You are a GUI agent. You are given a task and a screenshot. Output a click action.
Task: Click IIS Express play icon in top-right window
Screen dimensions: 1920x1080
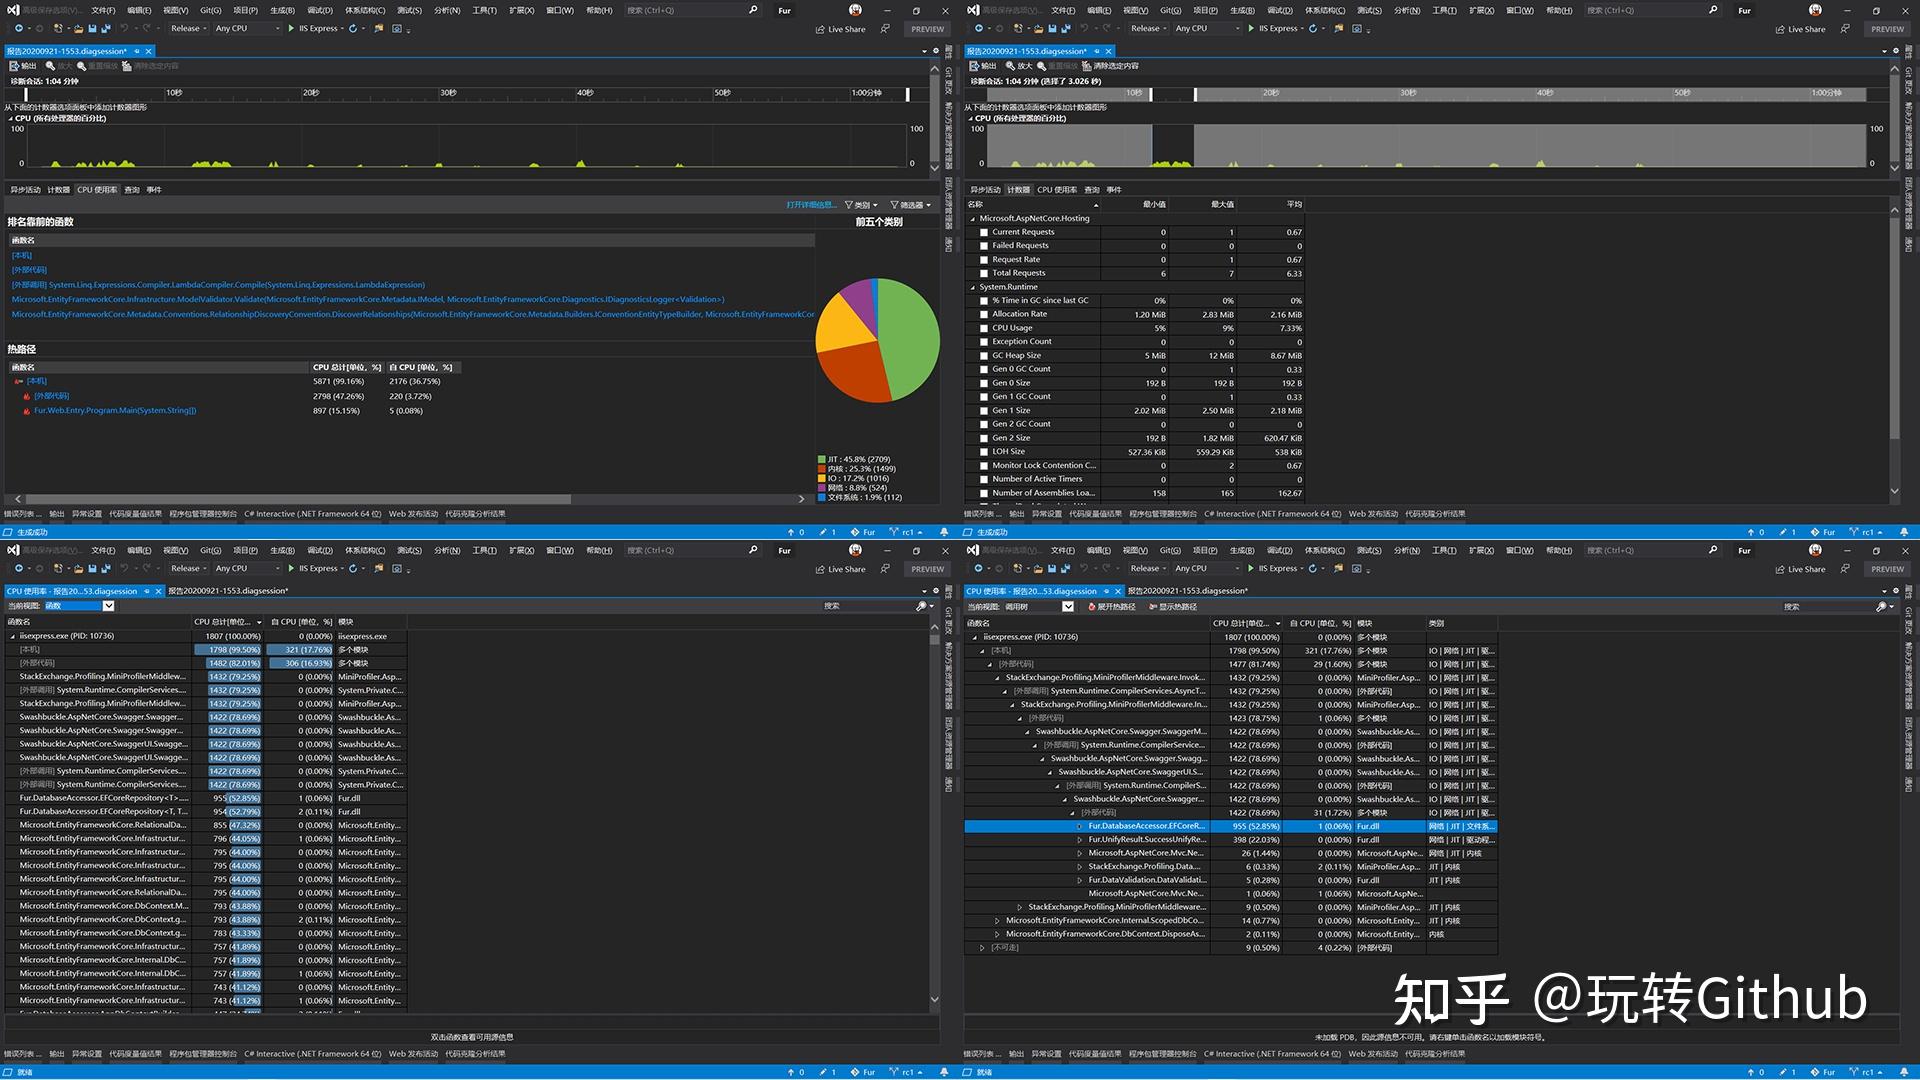coord(1251,28)
